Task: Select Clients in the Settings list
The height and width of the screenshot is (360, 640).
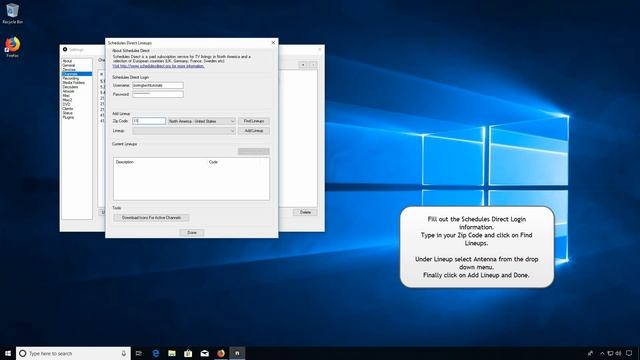Action: pos(68,109)
